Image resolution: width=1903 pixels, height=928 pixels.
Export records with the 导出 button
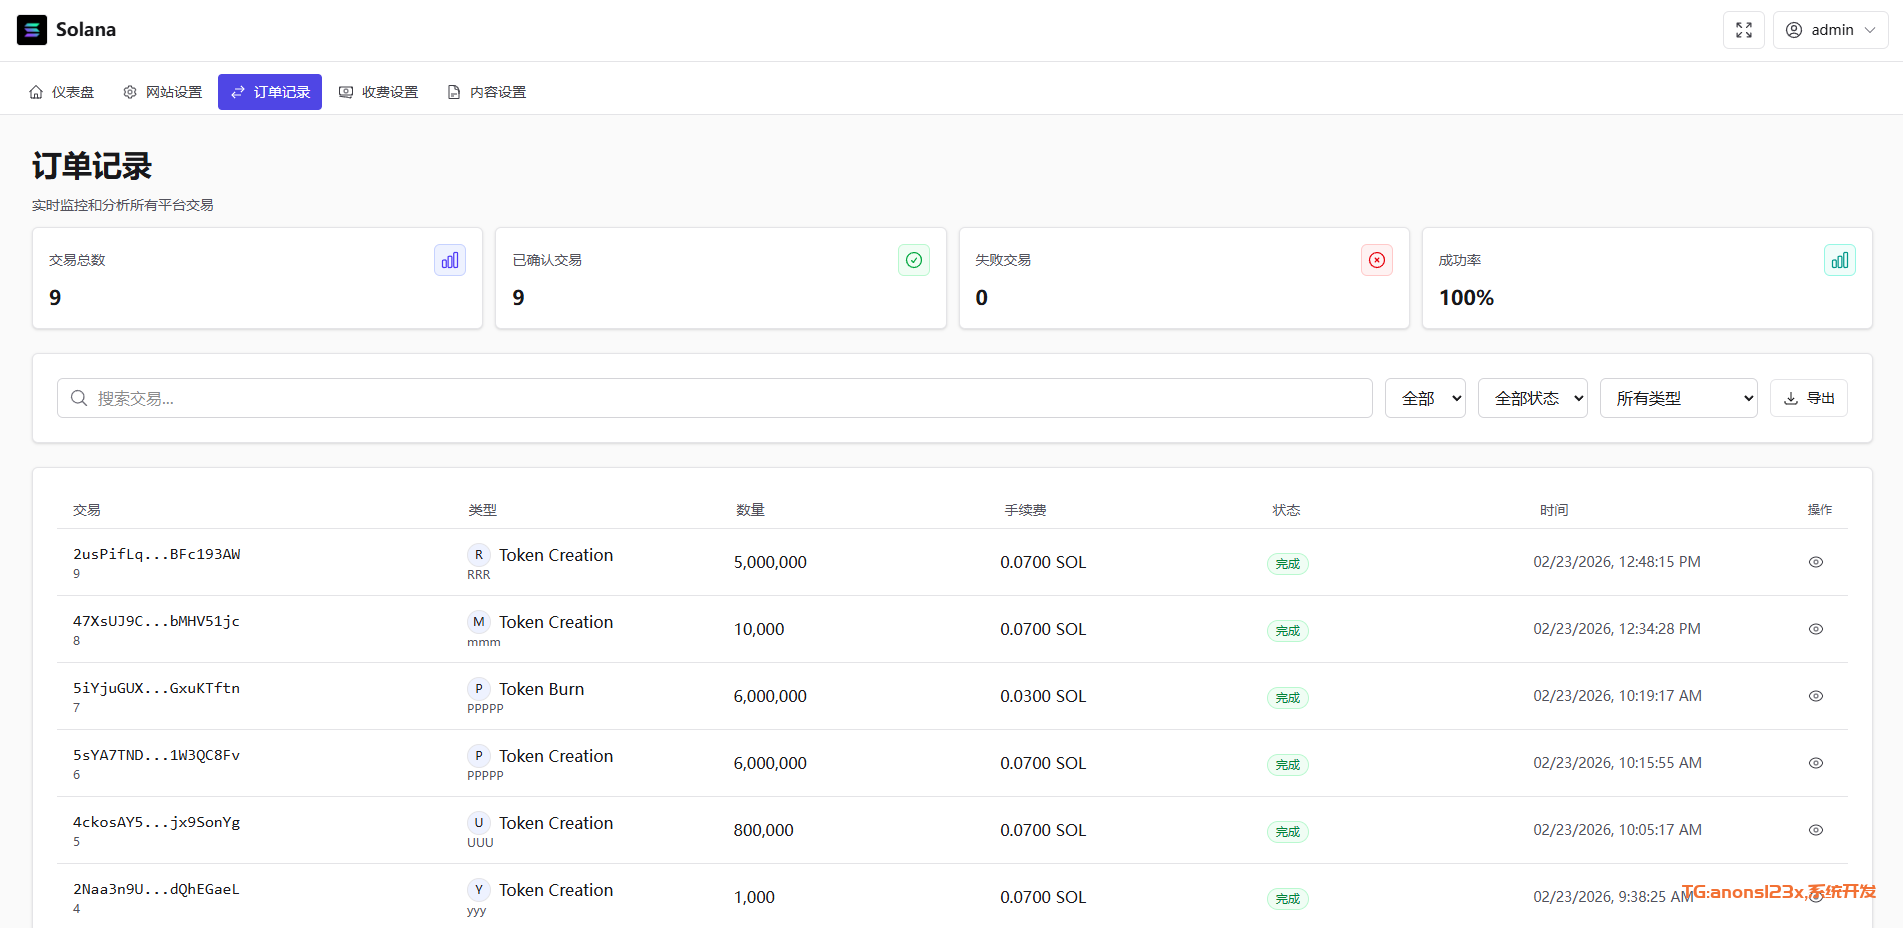click(x=1808, y=398)
